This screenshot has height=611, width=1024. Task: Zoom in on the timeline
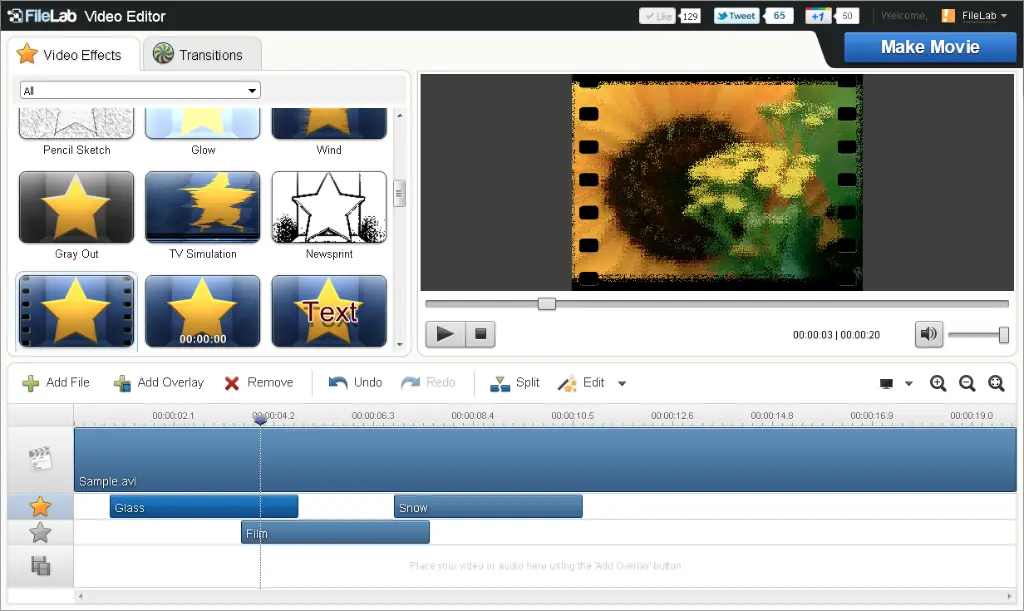938,383
